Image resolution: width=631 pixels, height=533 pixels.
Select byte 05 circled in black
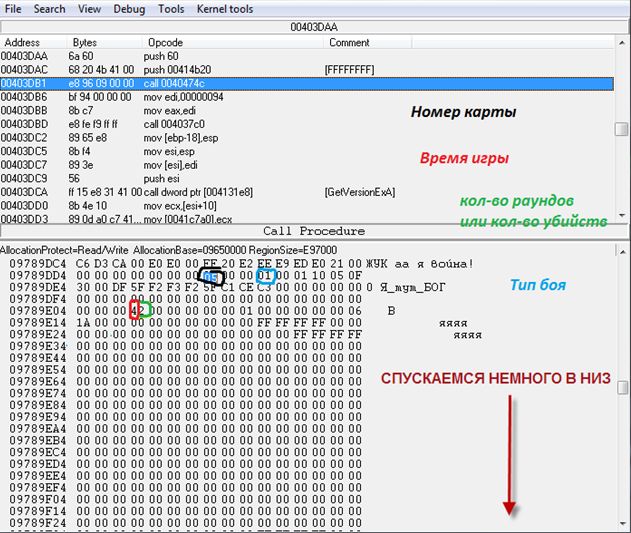(210, 277)
